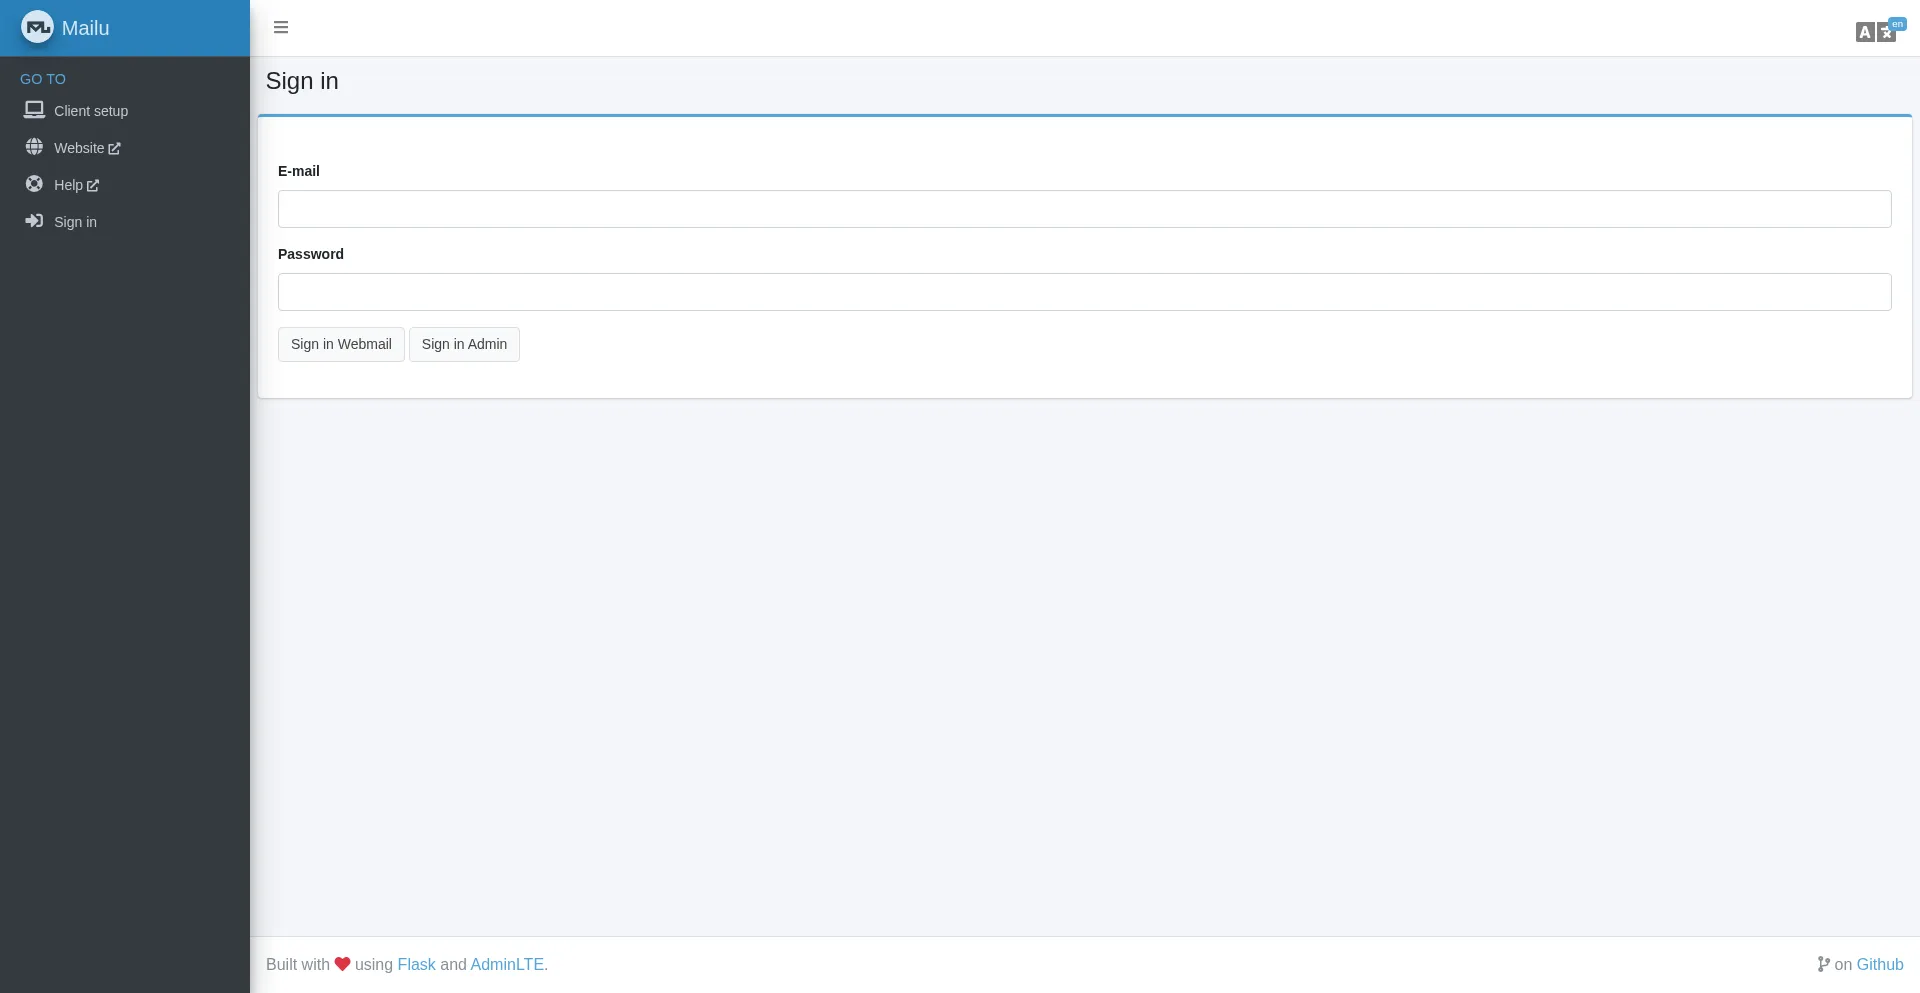Follow the Flask link in footer

(x=416, y=964)
